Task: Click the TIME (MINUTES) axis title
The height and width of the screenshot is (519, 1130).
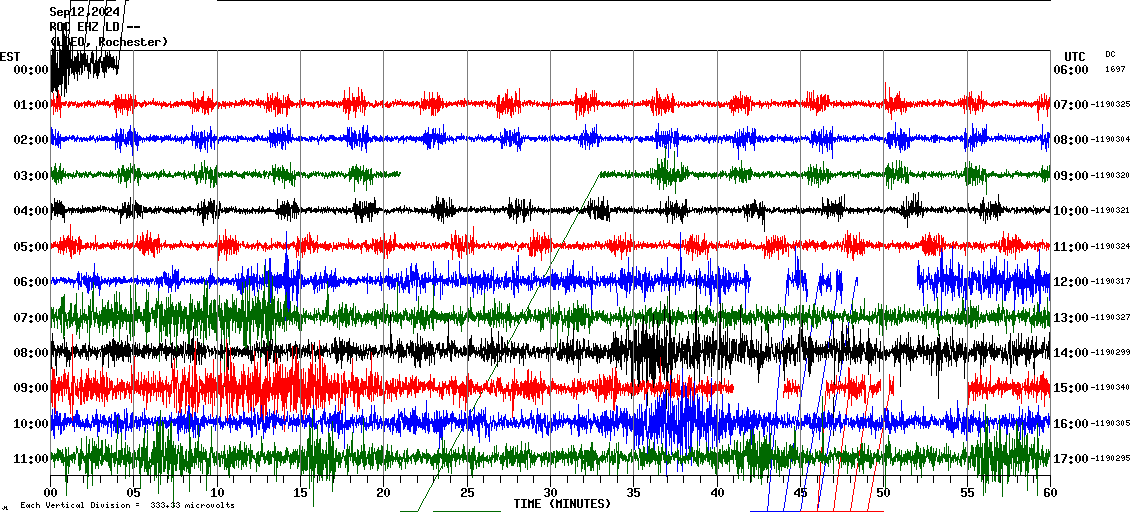Action: 562,504
